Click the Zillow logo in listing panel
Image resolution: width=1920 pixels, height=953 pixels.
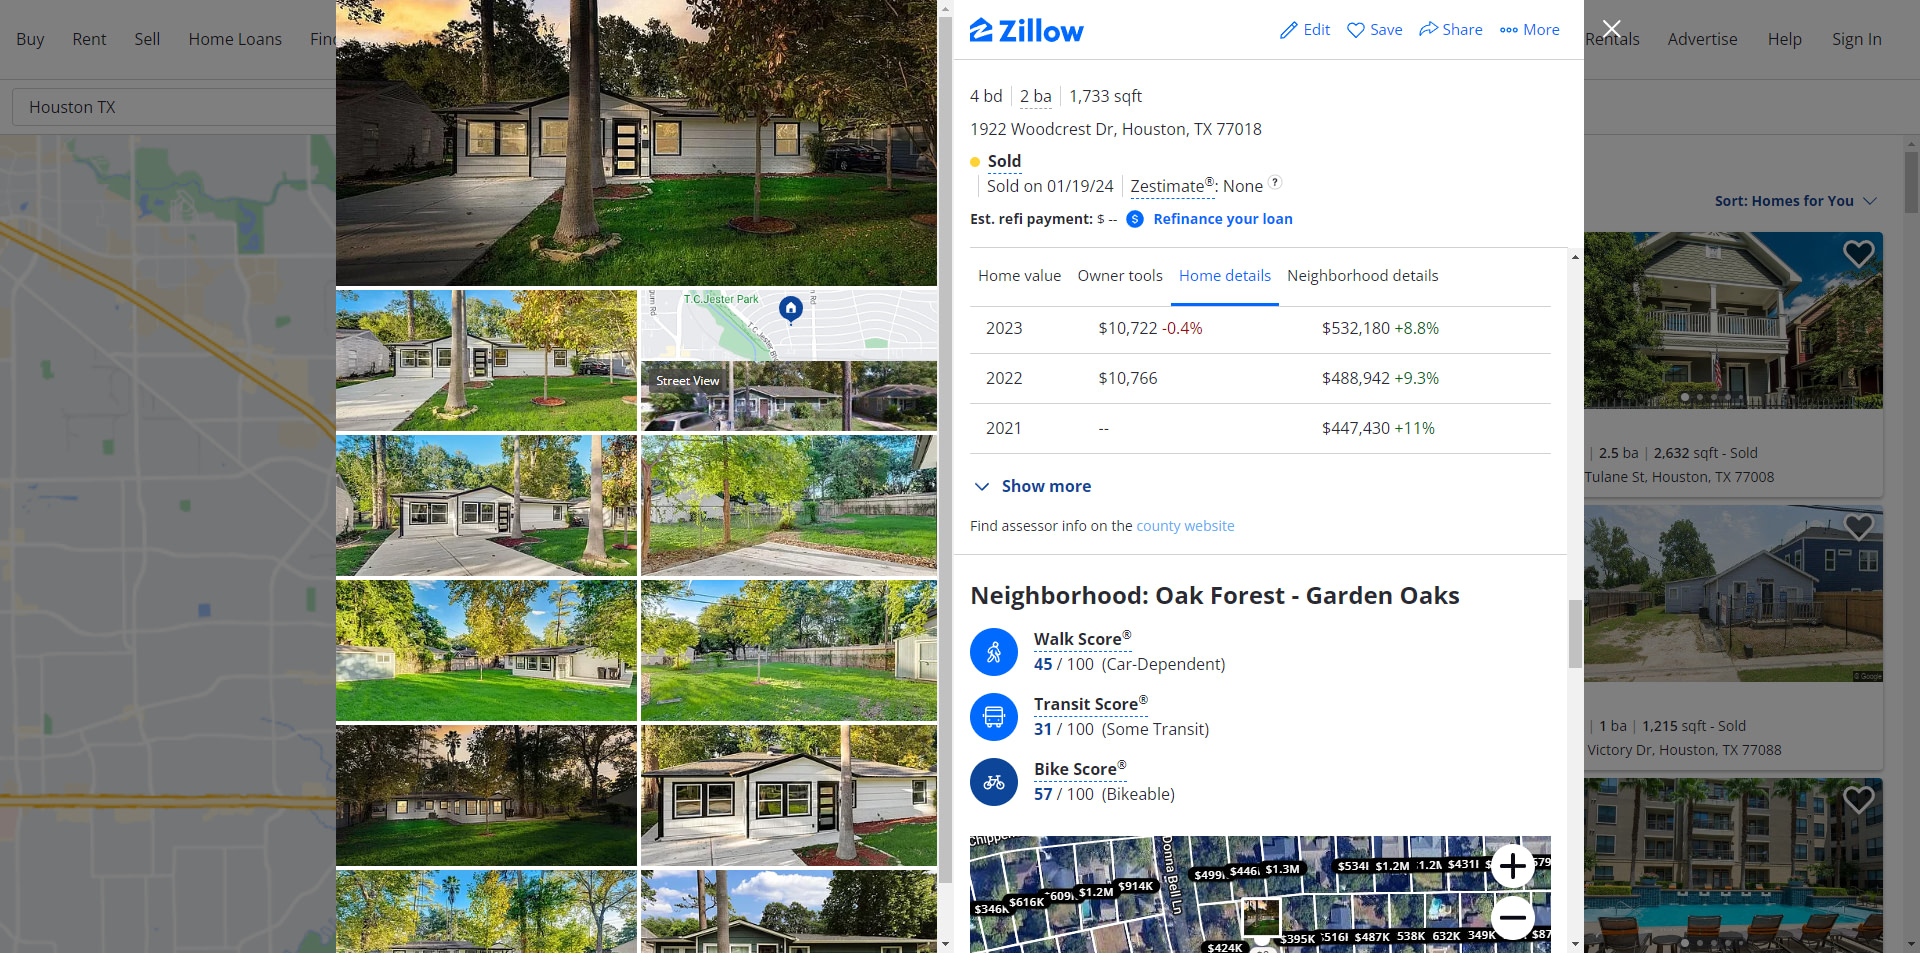coord(1026,31)
